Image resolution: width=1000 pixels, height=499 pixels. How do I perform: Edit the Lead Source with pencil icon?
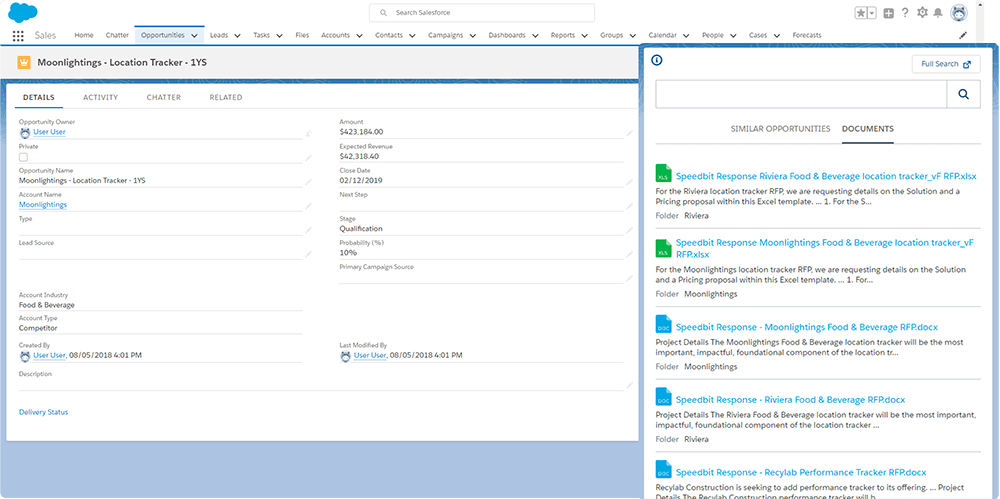(x=308, y=254)
